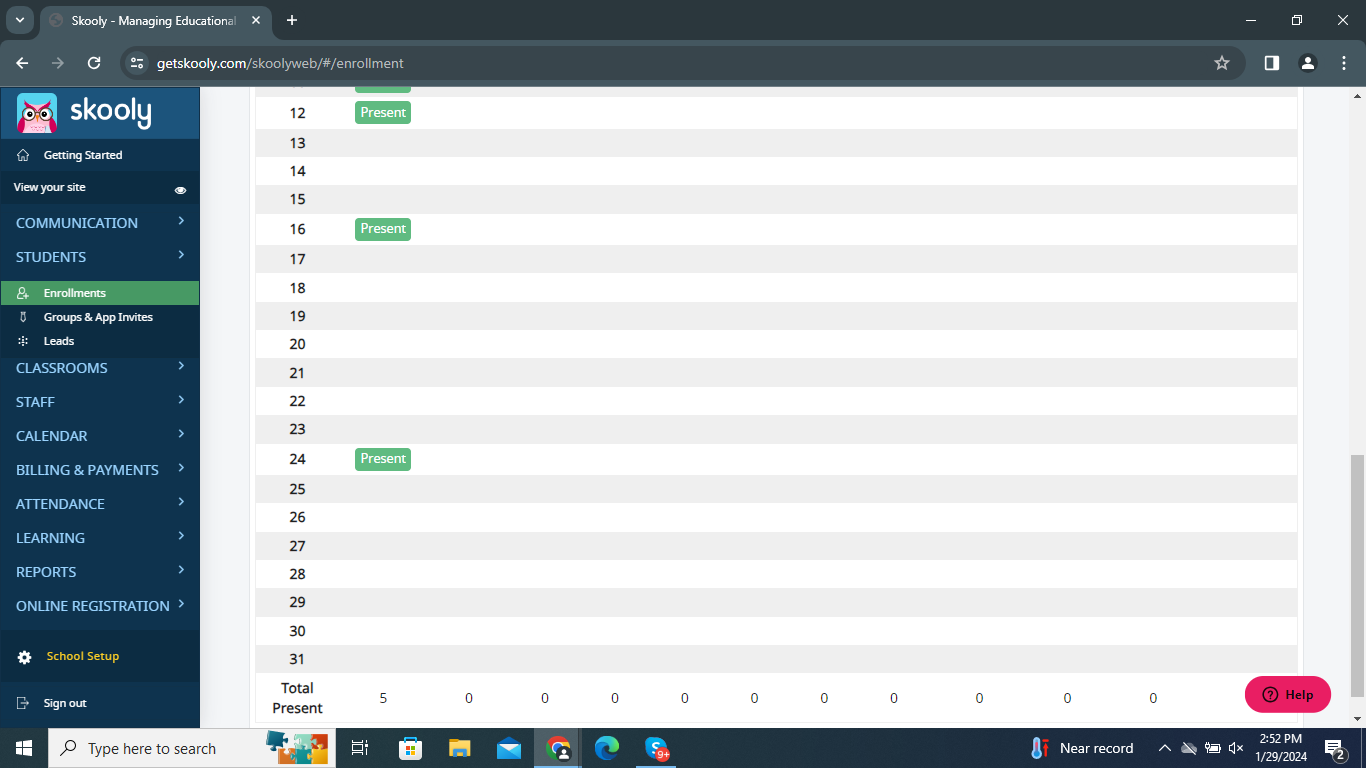Launch Microsoft Store from taskbar
Screen dimensions: 1366x768
click(x=410, y=748)
